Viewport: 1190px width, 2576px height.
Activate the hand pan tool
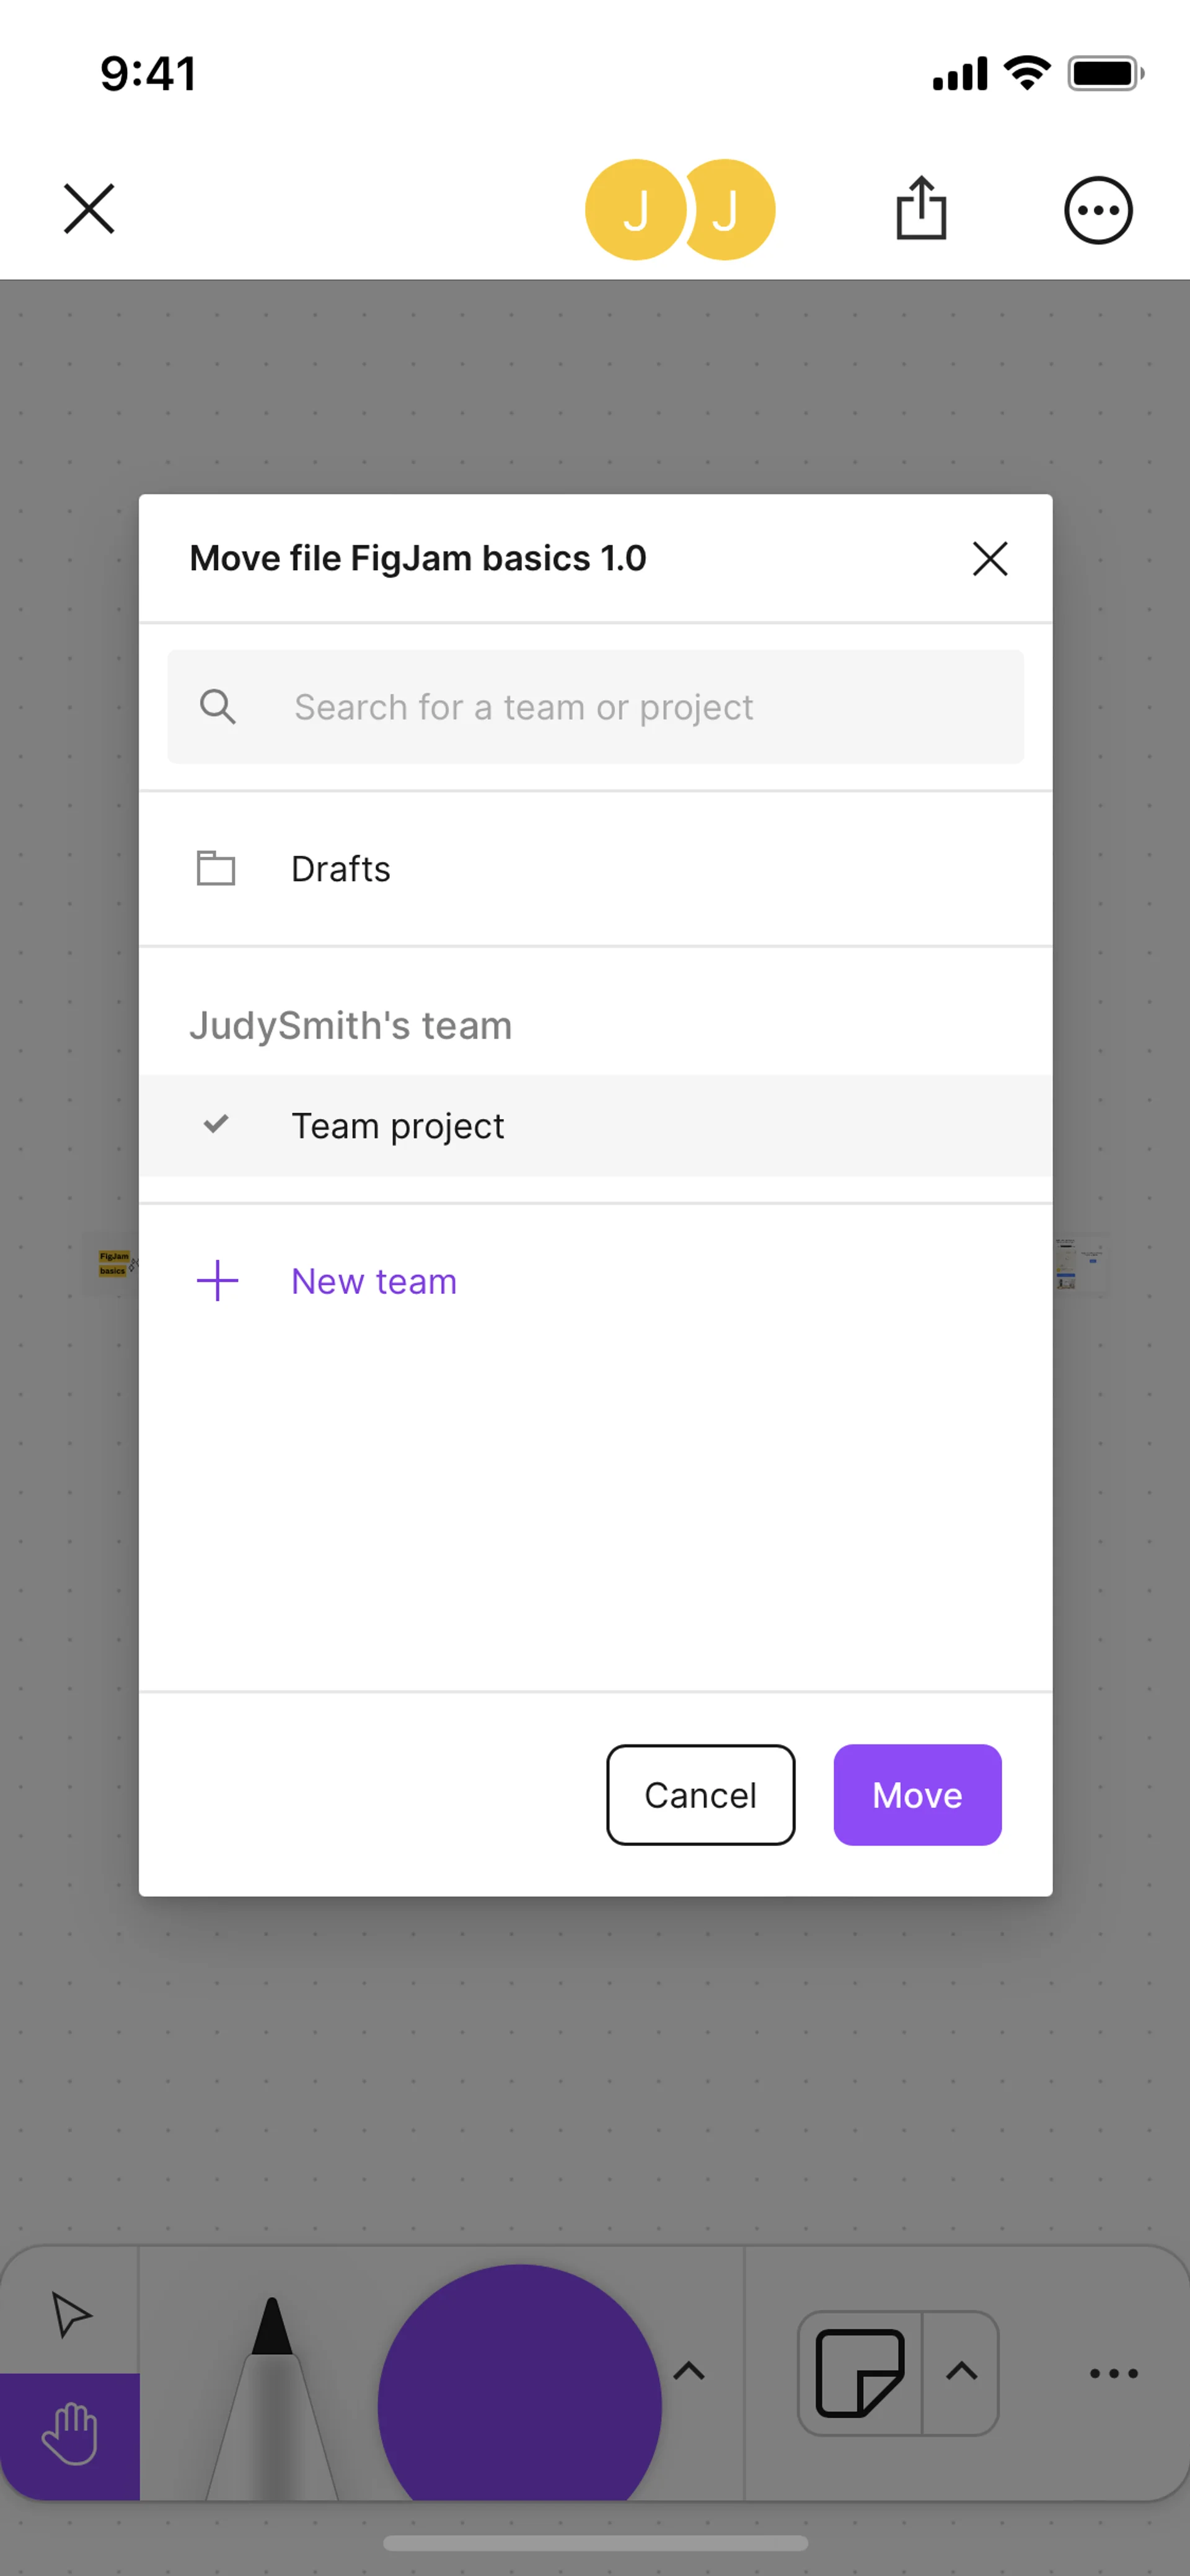tap(70, 2434)
